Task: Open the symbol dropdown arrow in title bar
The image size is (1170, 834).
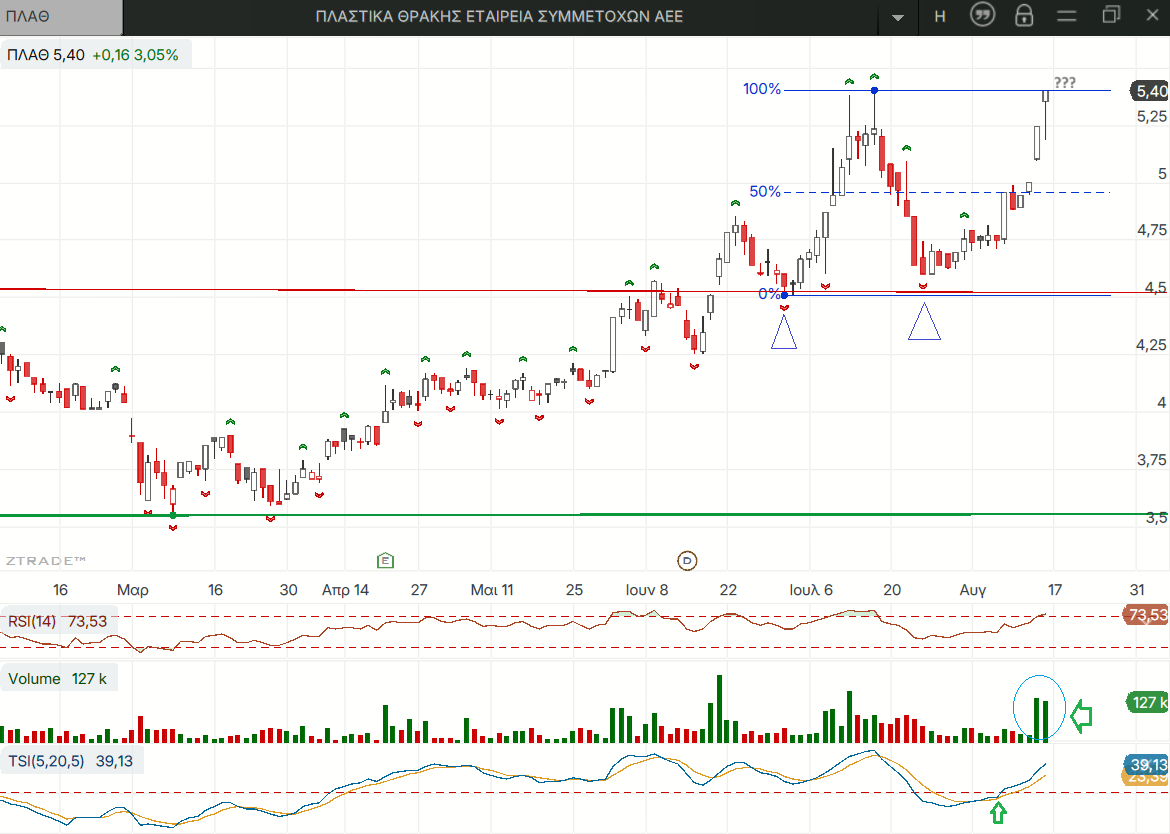Action: [898, 16]
